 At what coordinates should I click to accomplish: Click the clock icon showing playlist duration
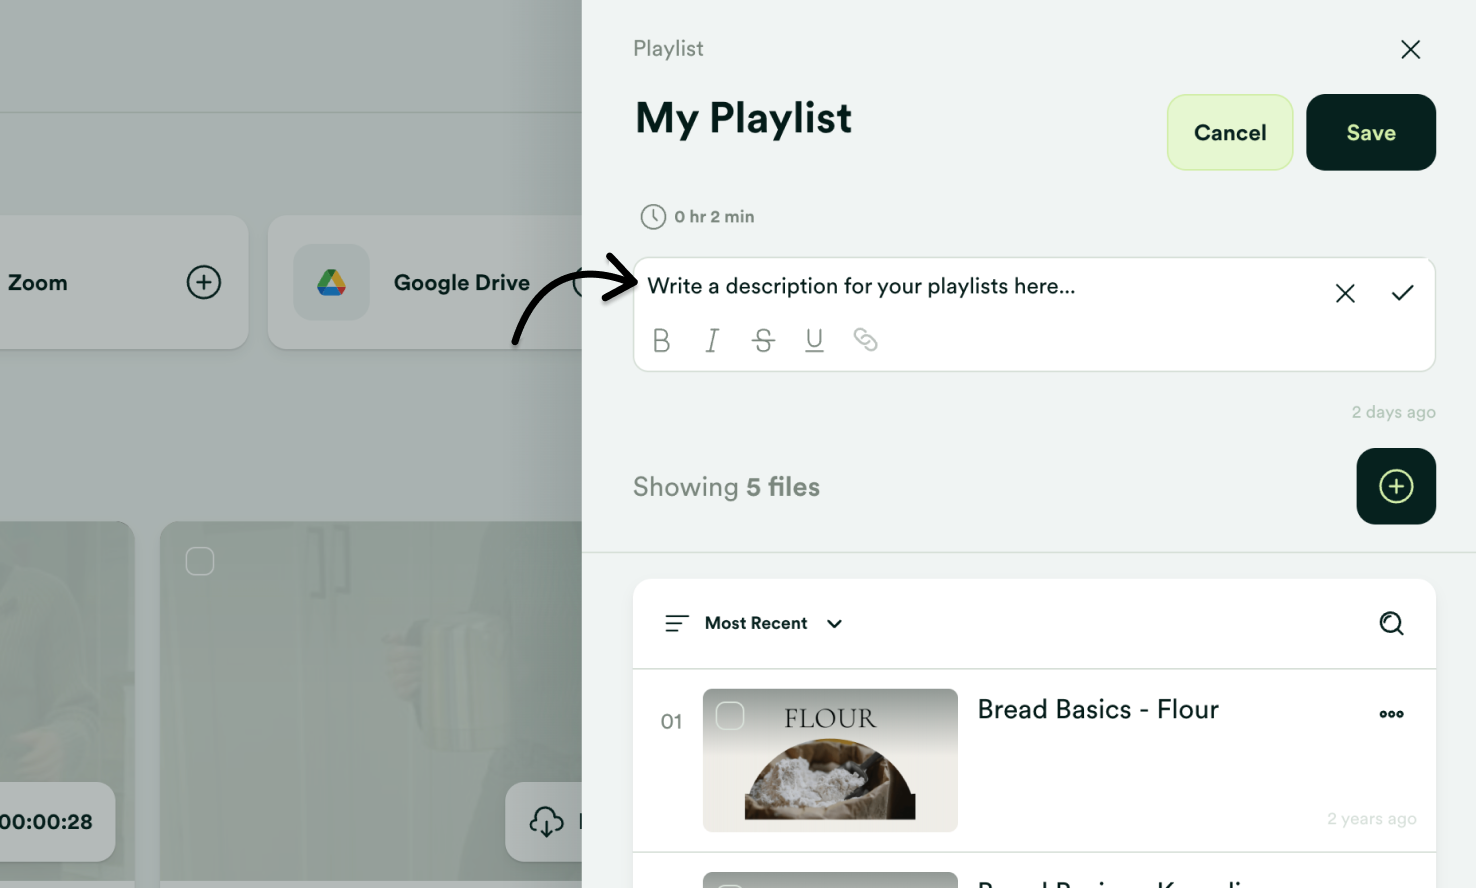pos(653,216)
